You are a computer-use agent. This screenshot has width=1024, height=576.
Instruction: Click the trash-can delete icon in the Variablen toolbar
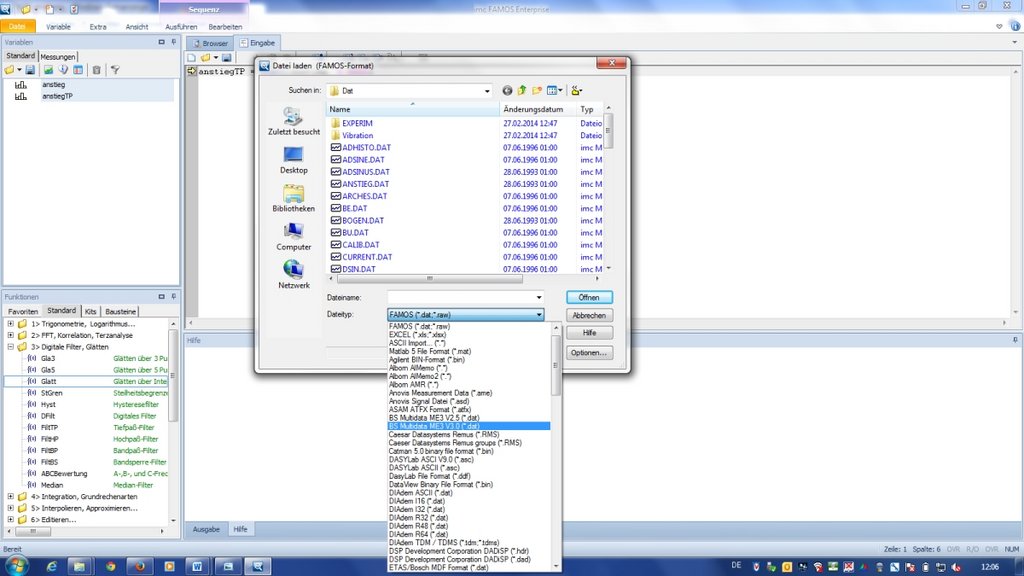[x=97, y=70]
